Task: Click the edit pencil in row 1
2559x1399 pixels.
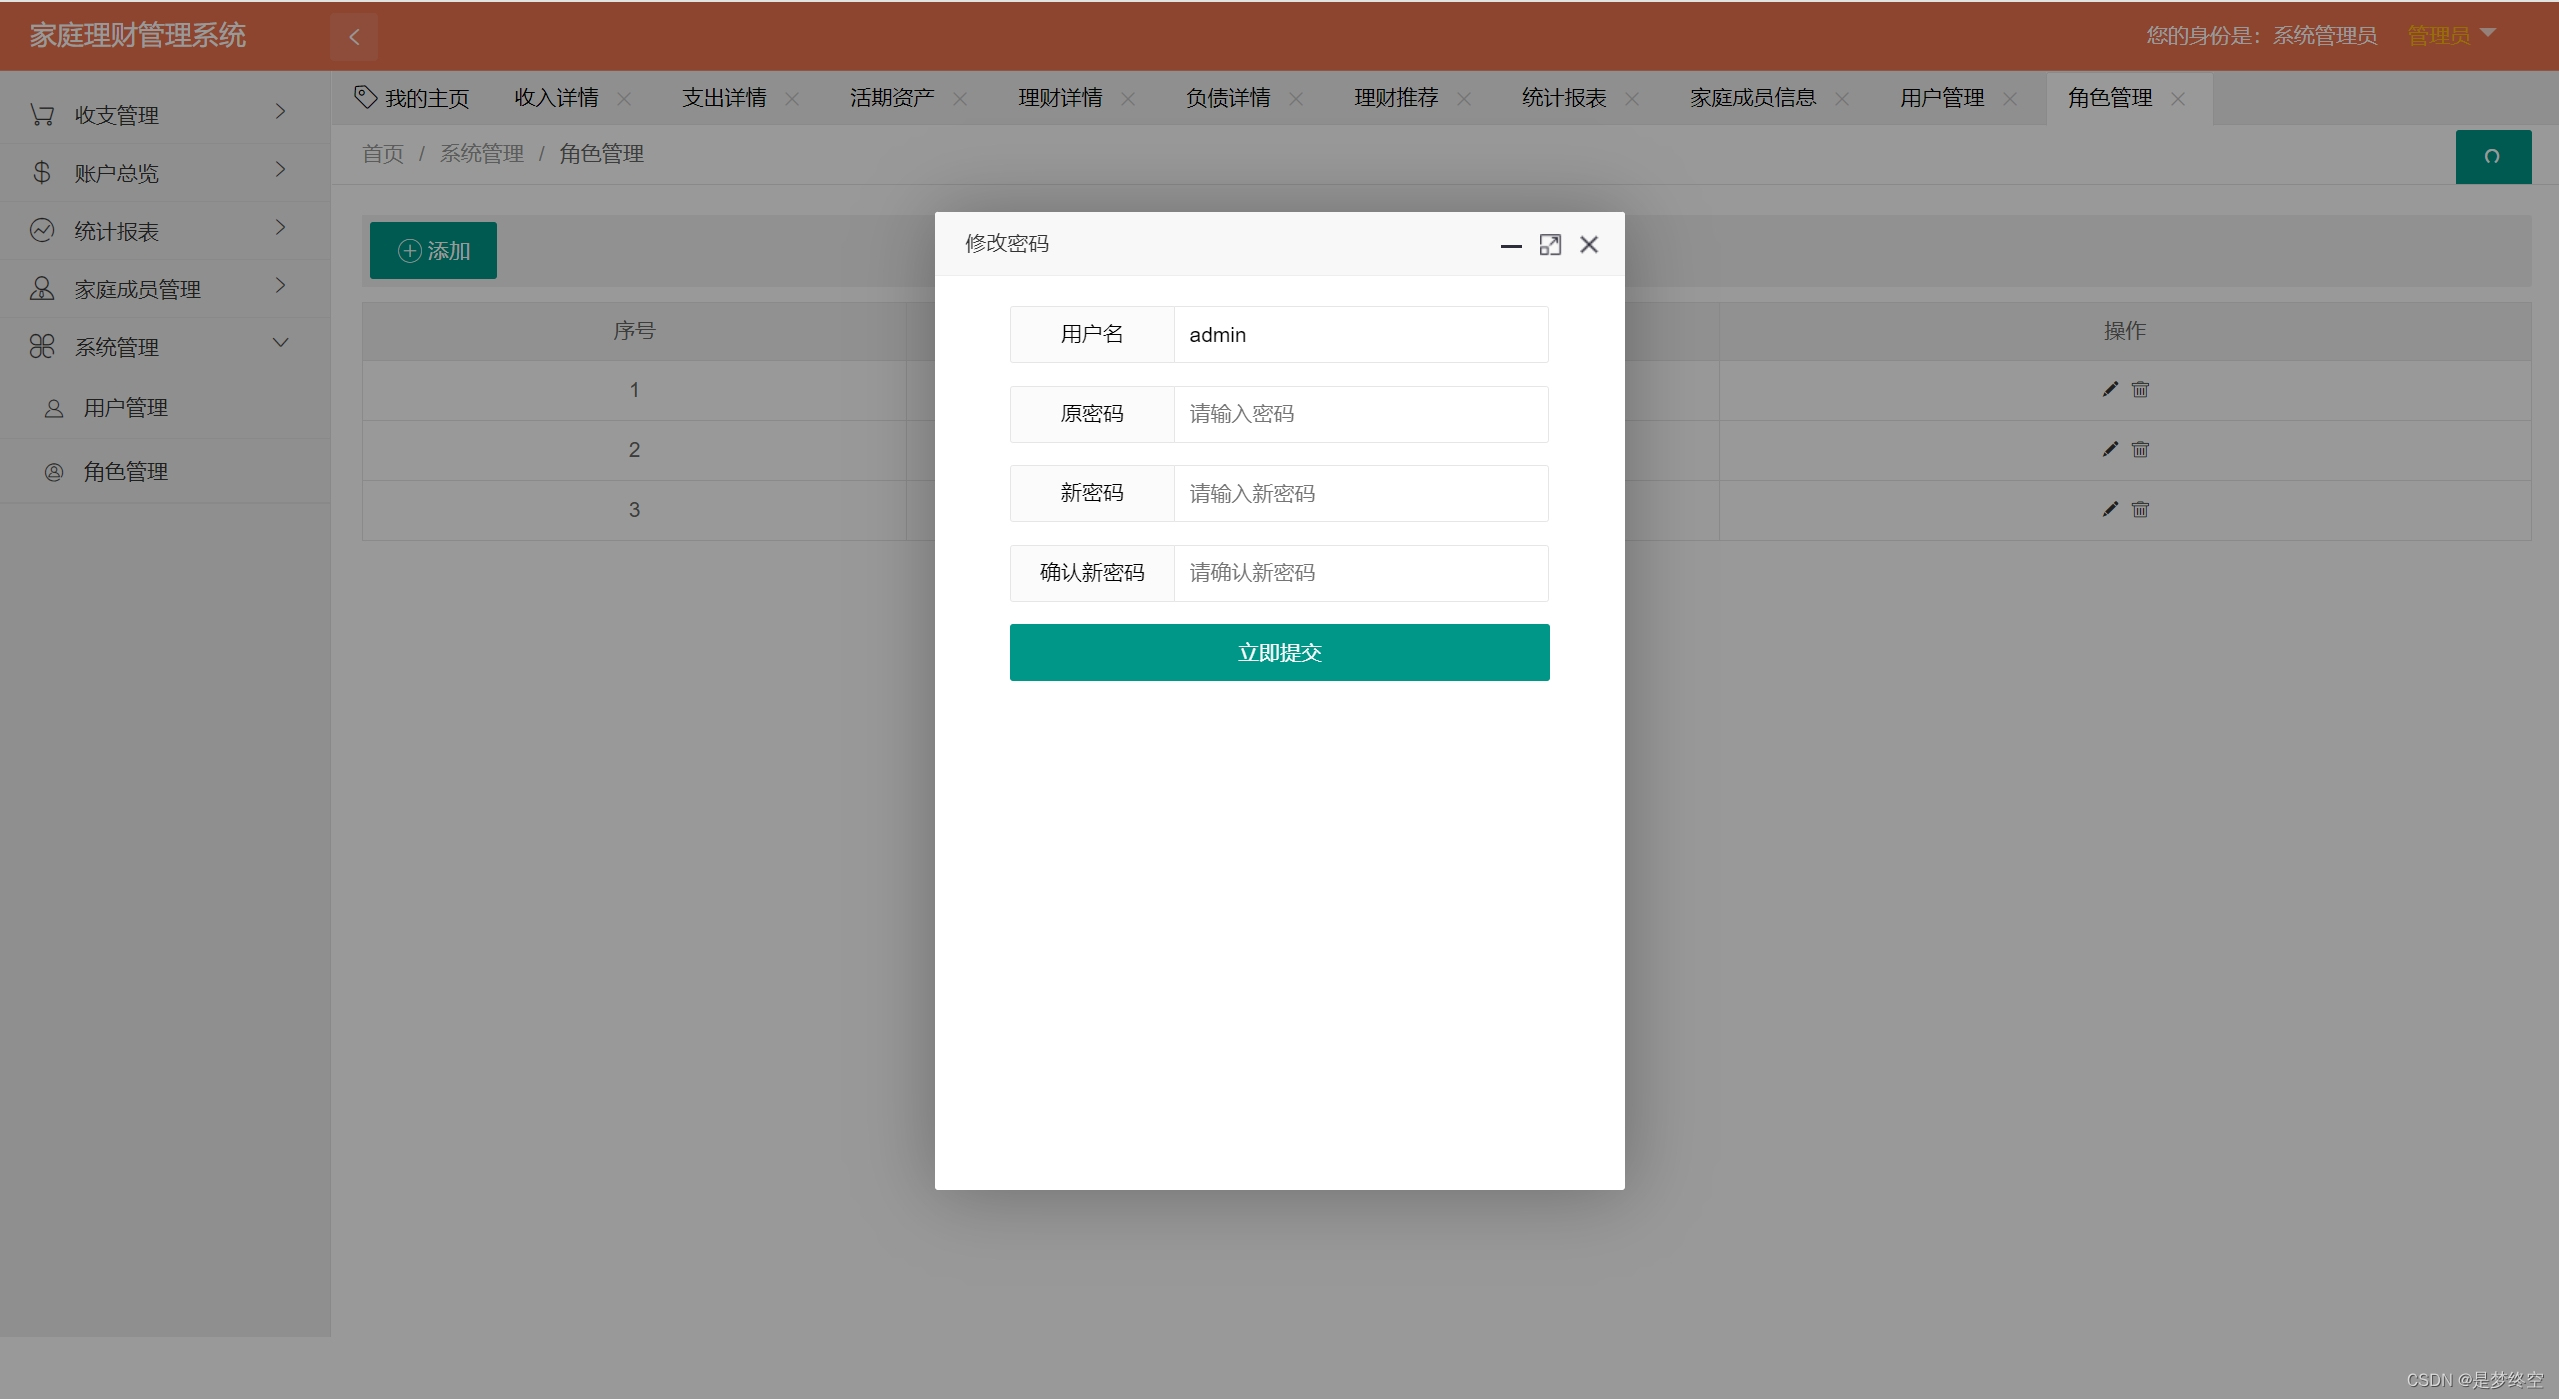Action: click(2110, 389)
